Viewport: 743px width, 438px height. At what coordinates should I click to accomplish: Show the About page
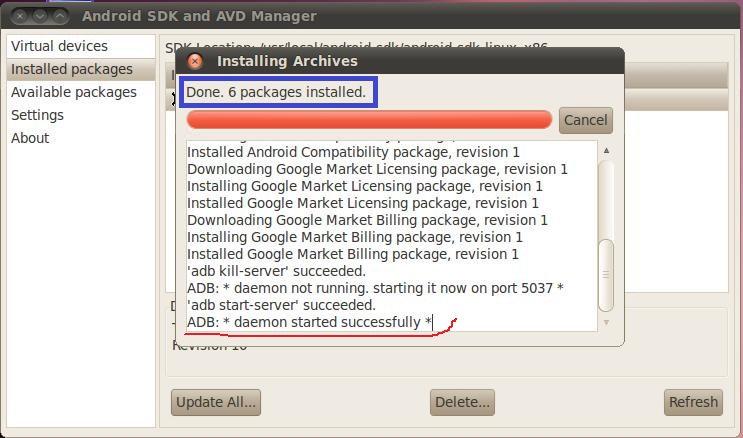click(x=30, y=138)
